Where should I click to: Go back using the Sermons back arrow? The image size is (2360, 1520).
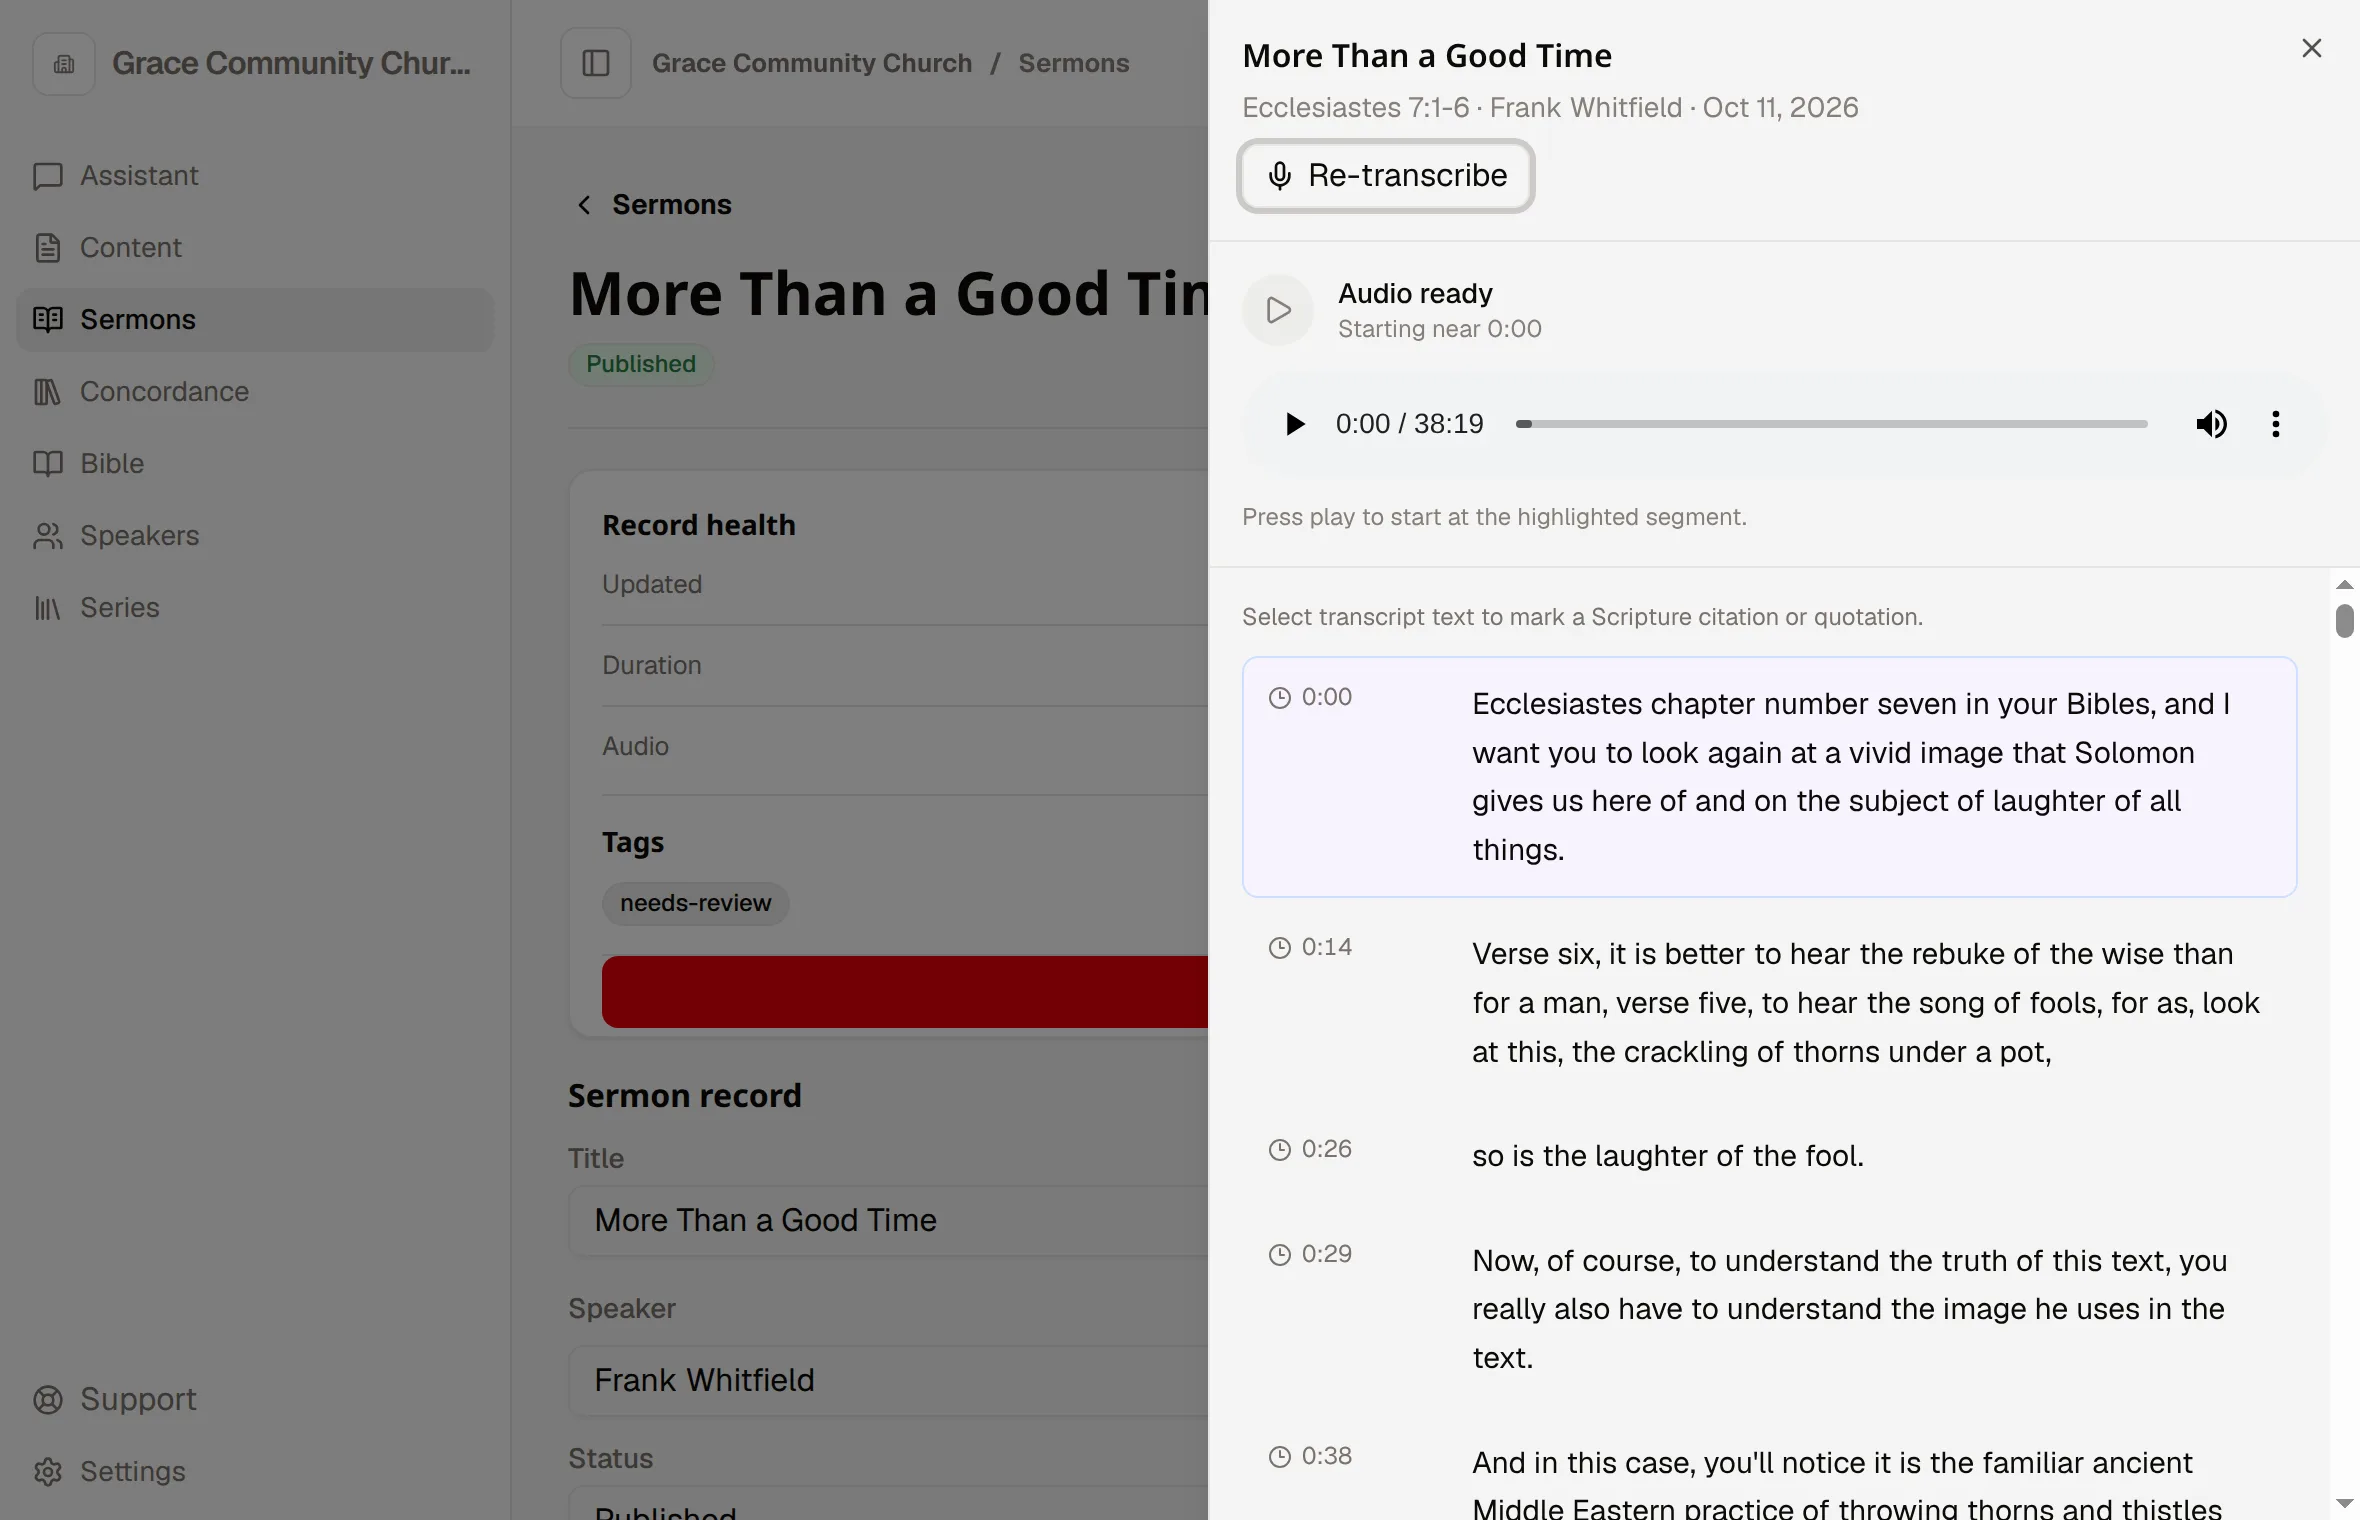pos(584,205)
